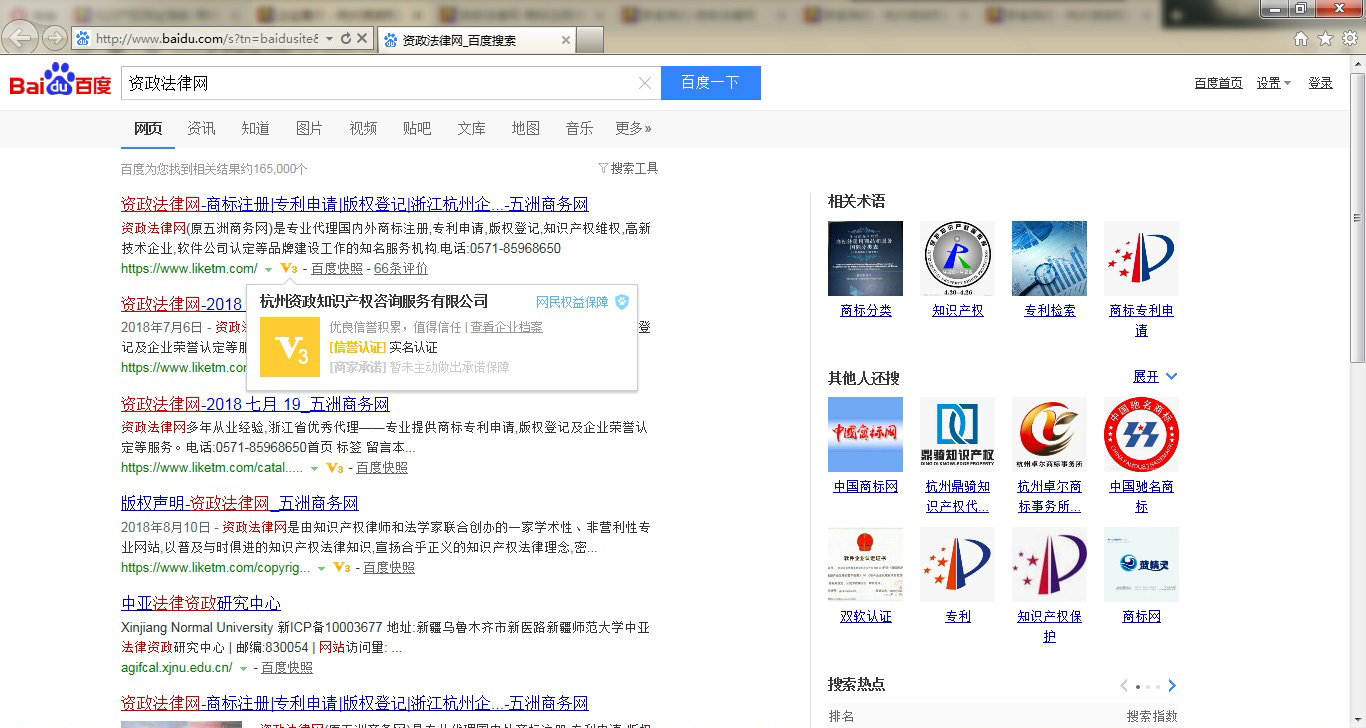Open a new blank browser tab
Viewport: 1366px width, 728px height.
click(x=590, y=40)
